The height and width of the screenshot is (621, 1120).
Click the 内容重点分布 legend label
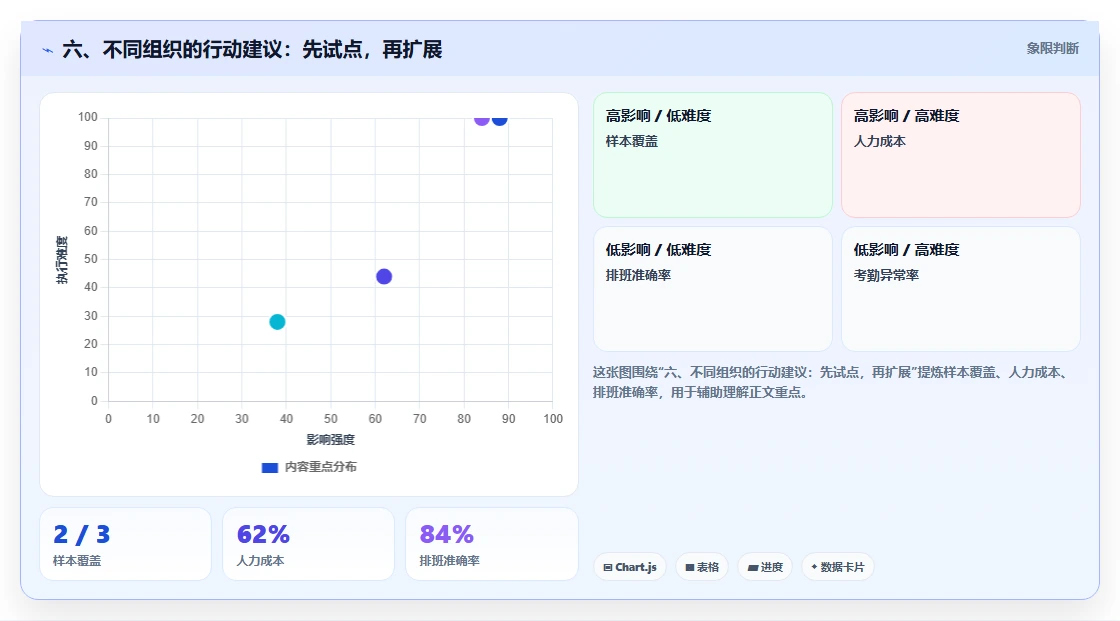(x=320, y=467)
